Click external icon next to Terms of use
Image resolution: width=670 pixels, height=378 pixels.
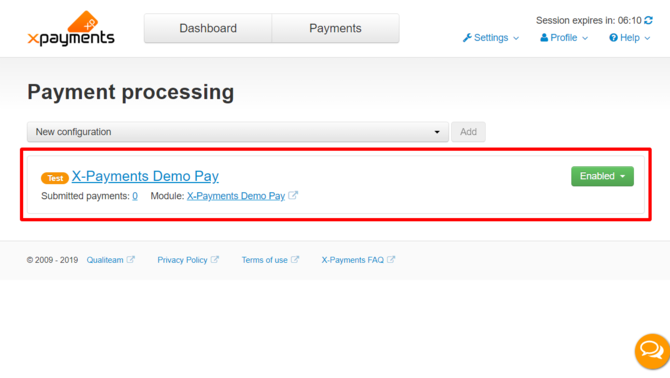[295, 259]
